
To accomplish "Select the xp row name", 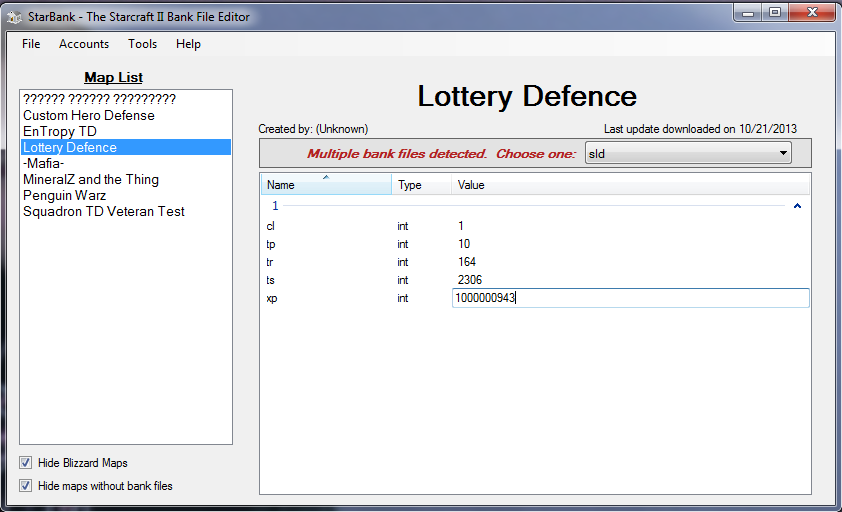I will coord(272,299).
